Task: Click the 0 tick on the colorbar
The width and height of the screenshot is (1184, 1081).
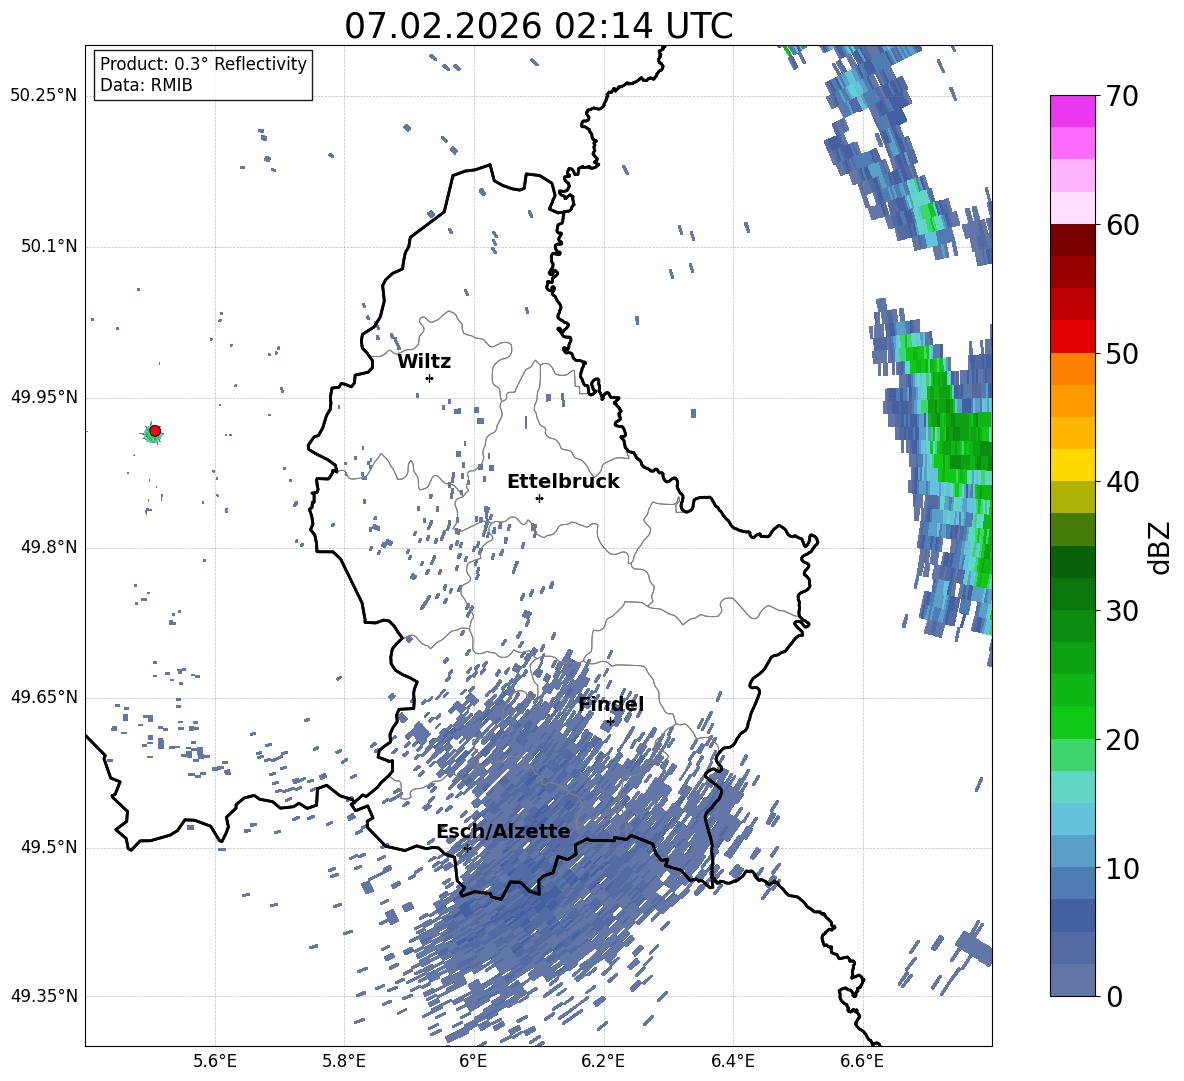Action: [x=1114, y=996]
